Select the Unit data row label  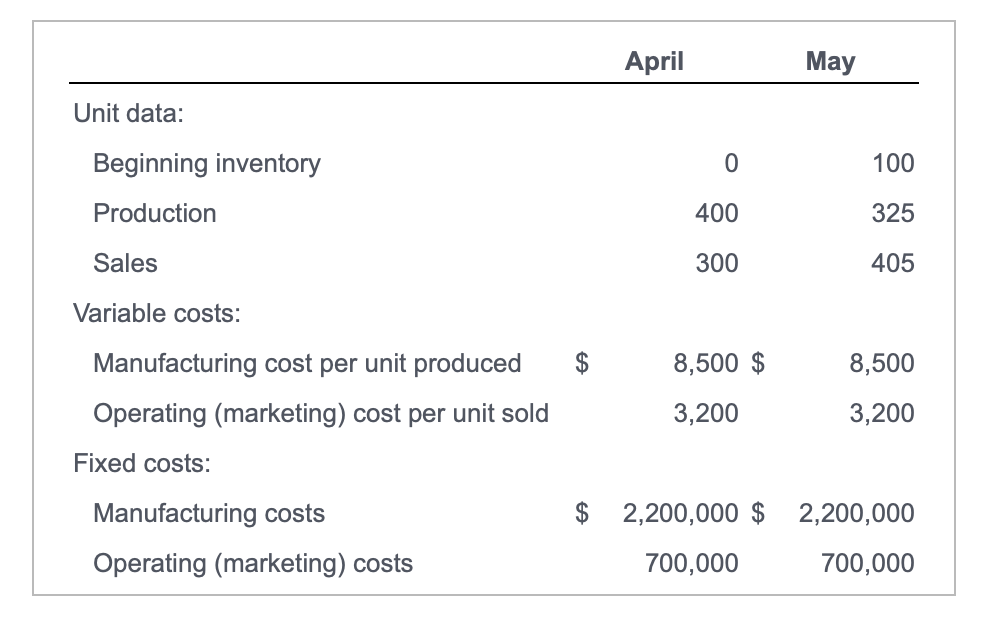[119, 113]
